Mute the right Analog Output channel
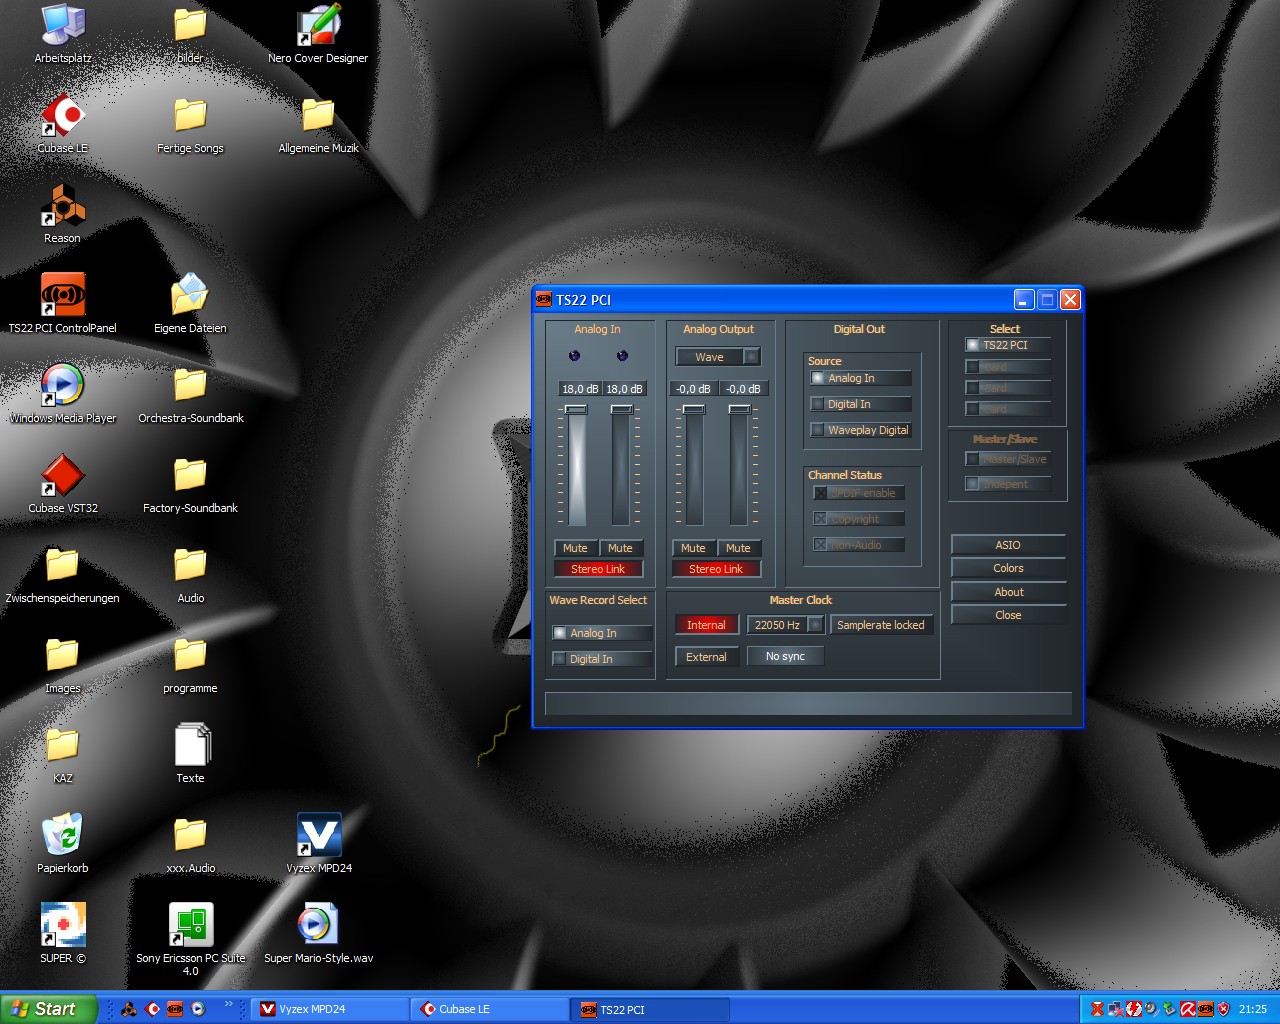This screenshot has width=1280, height=1024. pyautogui.click(x=738, y=548)
